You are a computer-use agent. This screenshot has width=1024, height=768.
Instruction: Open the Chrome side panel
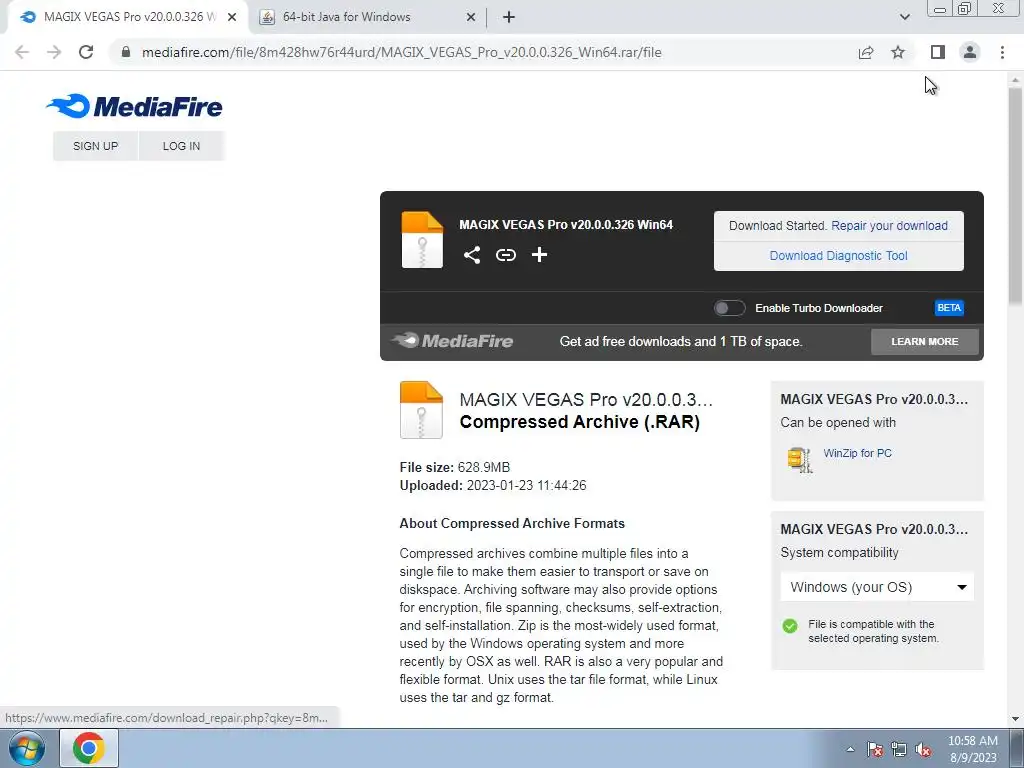pos(938,52)
